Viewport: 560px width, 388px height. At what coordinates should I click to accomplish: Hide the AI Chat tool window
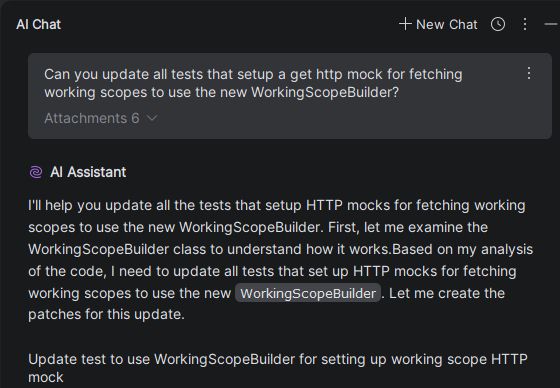click(x=552, y=24)
